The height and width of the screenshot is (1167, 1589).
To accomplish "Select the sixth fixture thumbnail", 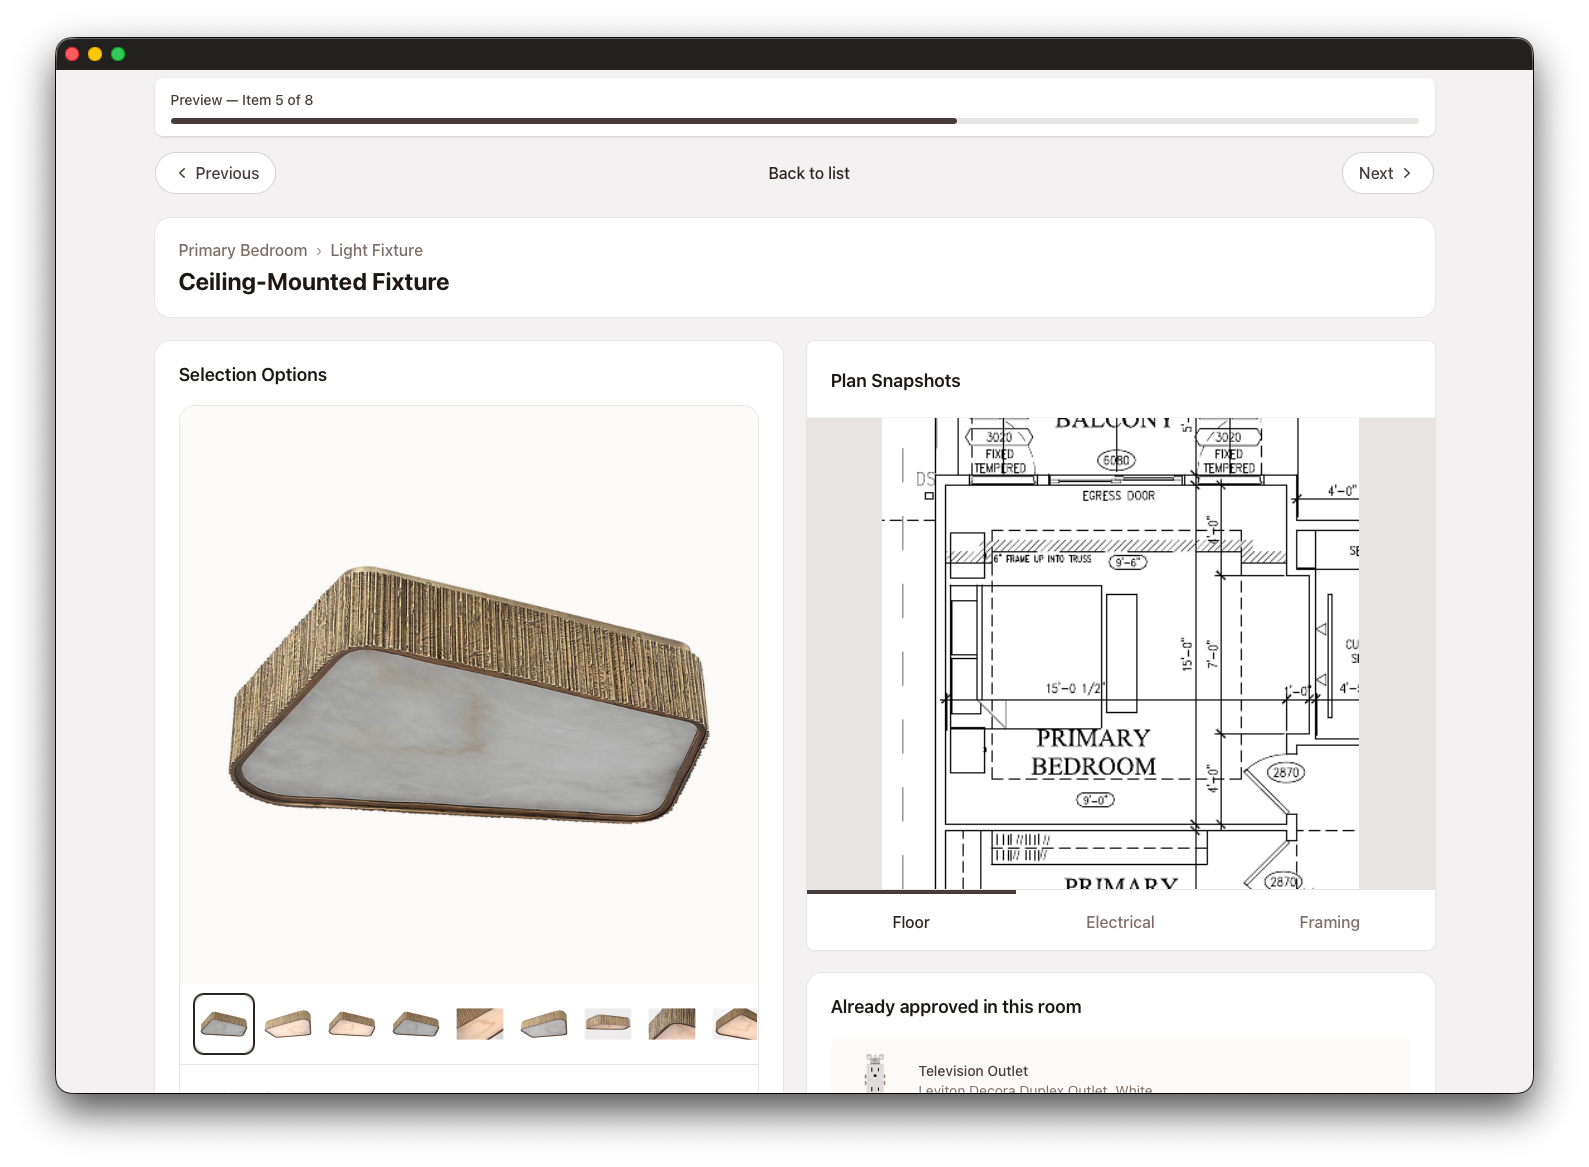I will tap(544, 1024).
